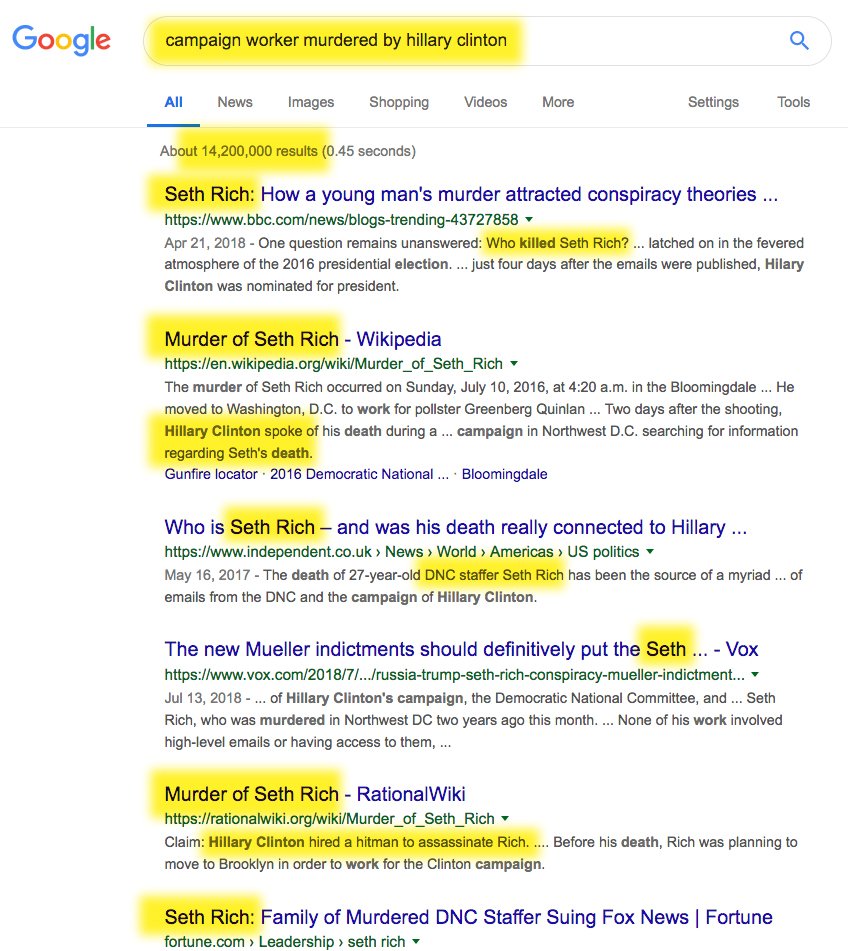Switch to the Images tab
This screenshot has height=951, width=848.
pyautogui.click(x=311, y=102)
